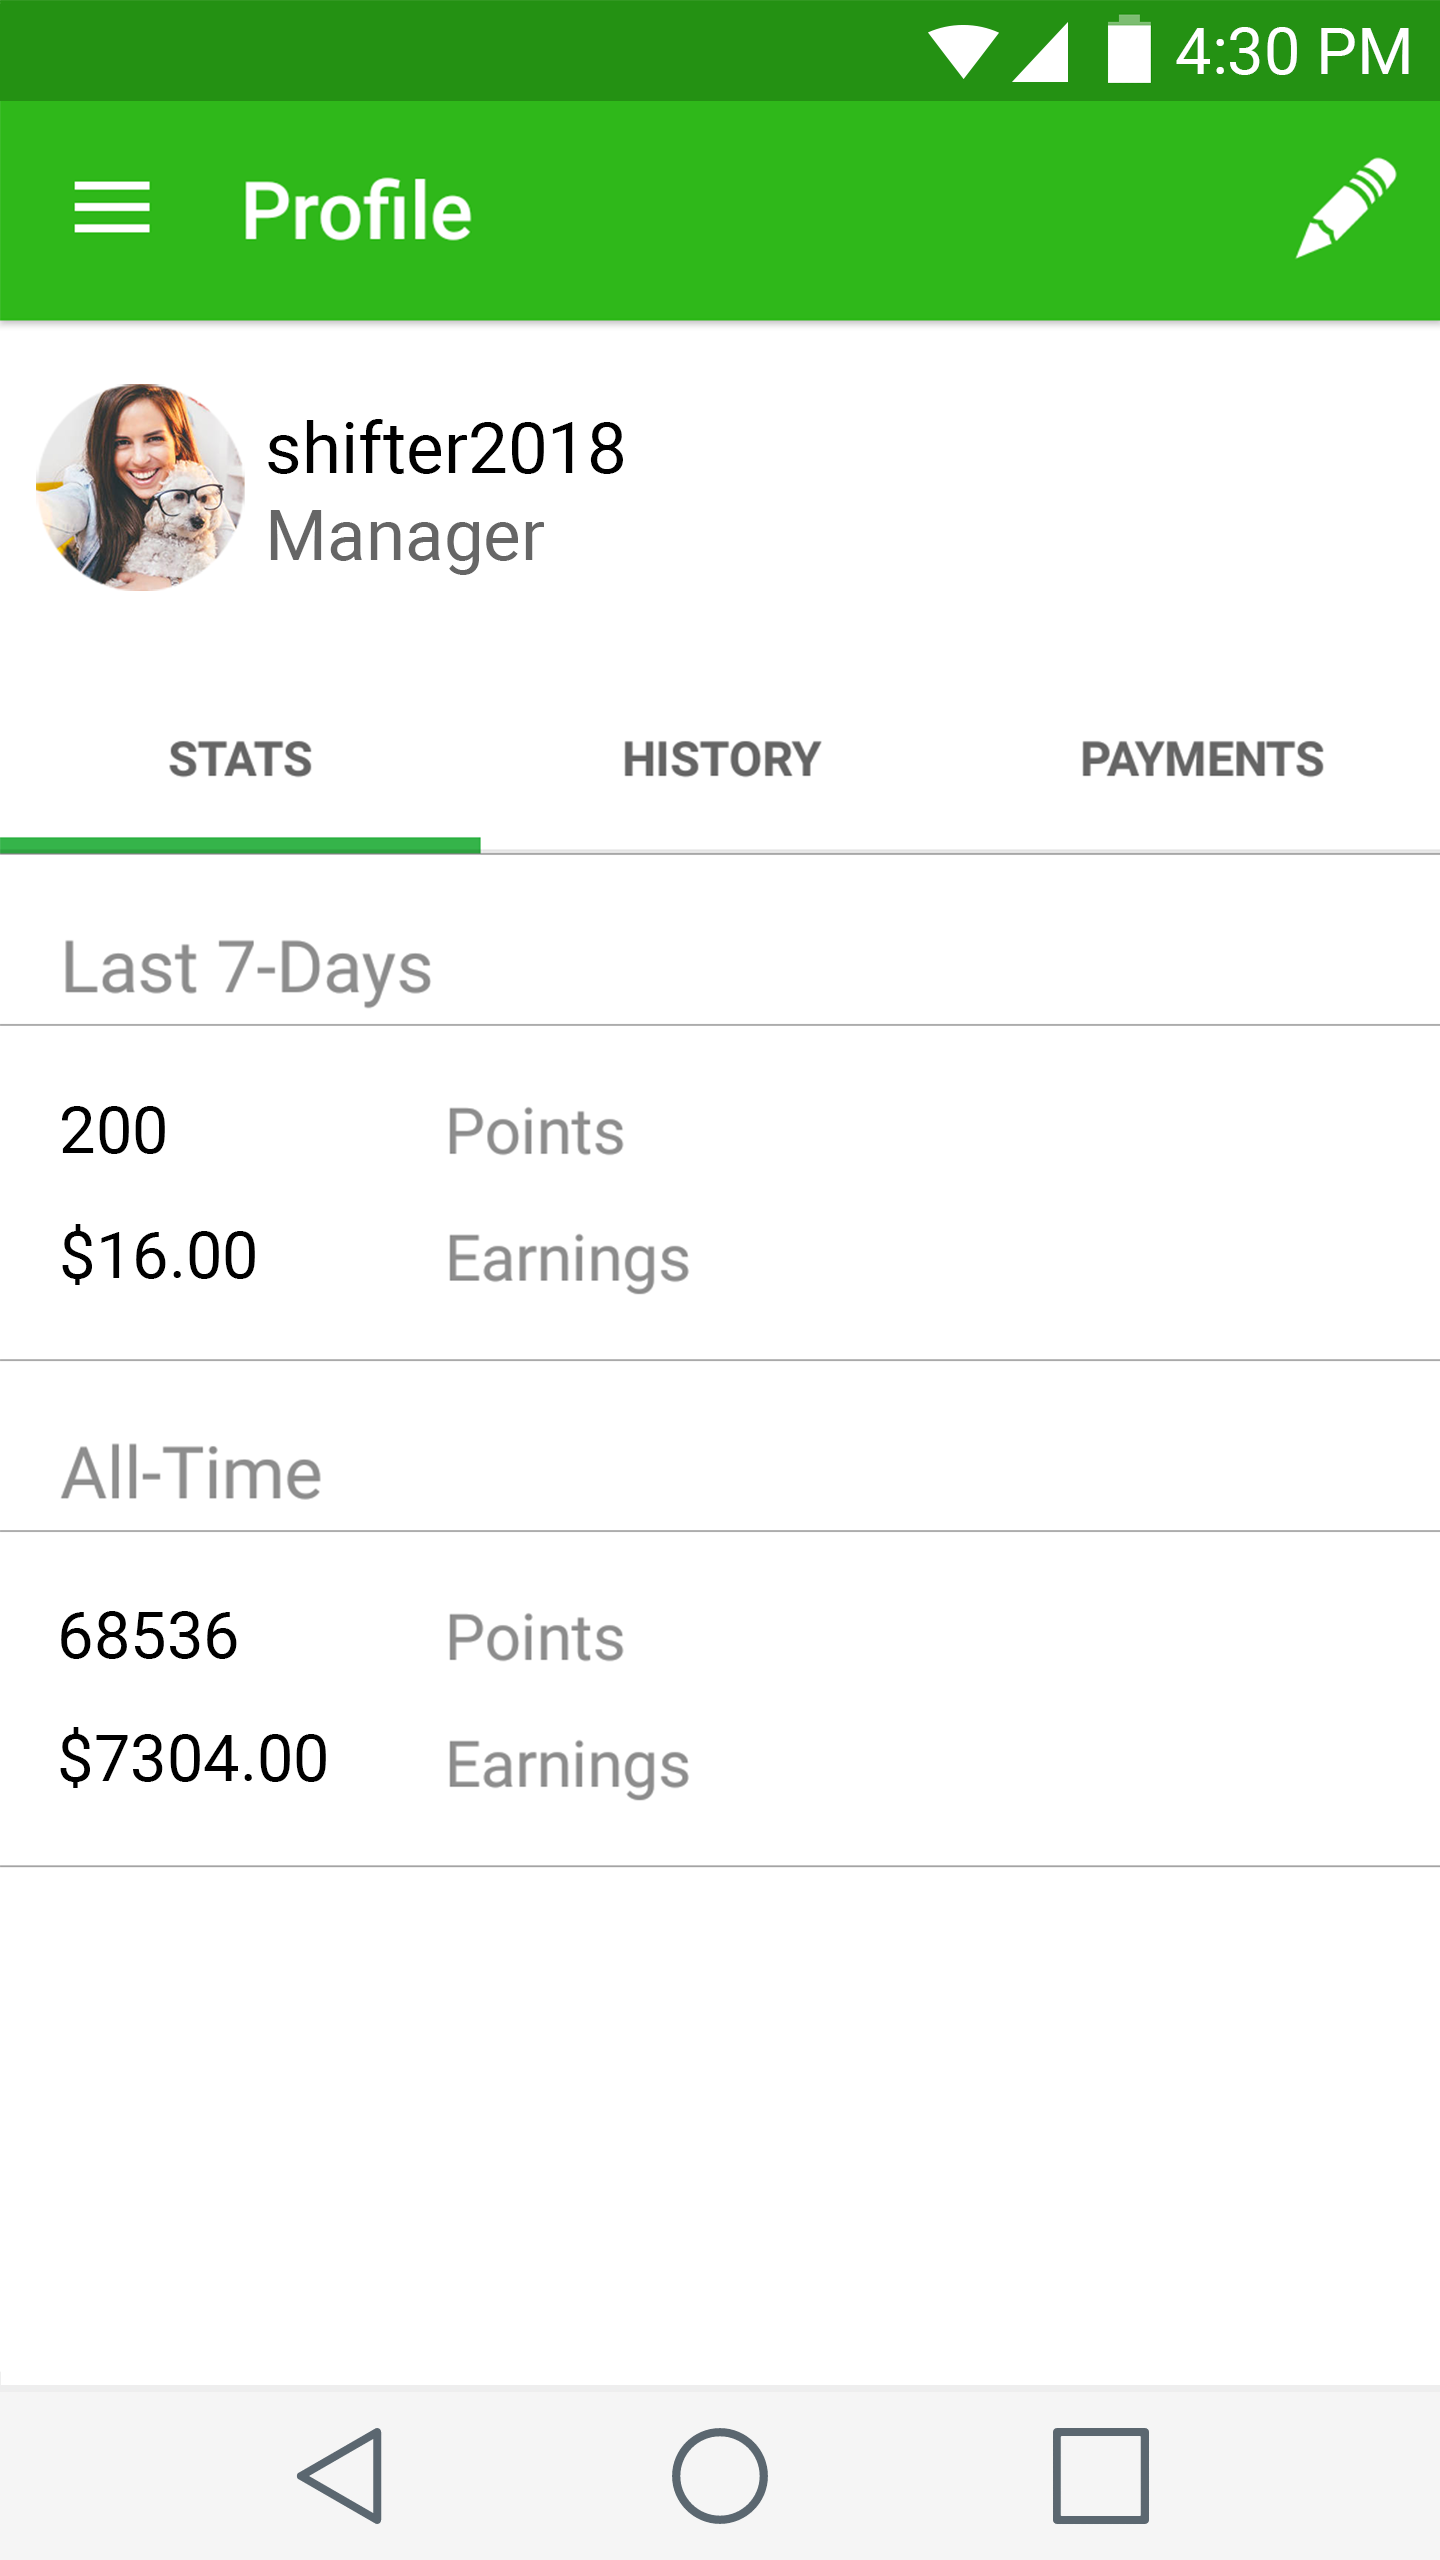Tap the pencil edit profile icon
Image resolution: width=1440 pixels, height=2560 pixels.
pos(1345,208)
